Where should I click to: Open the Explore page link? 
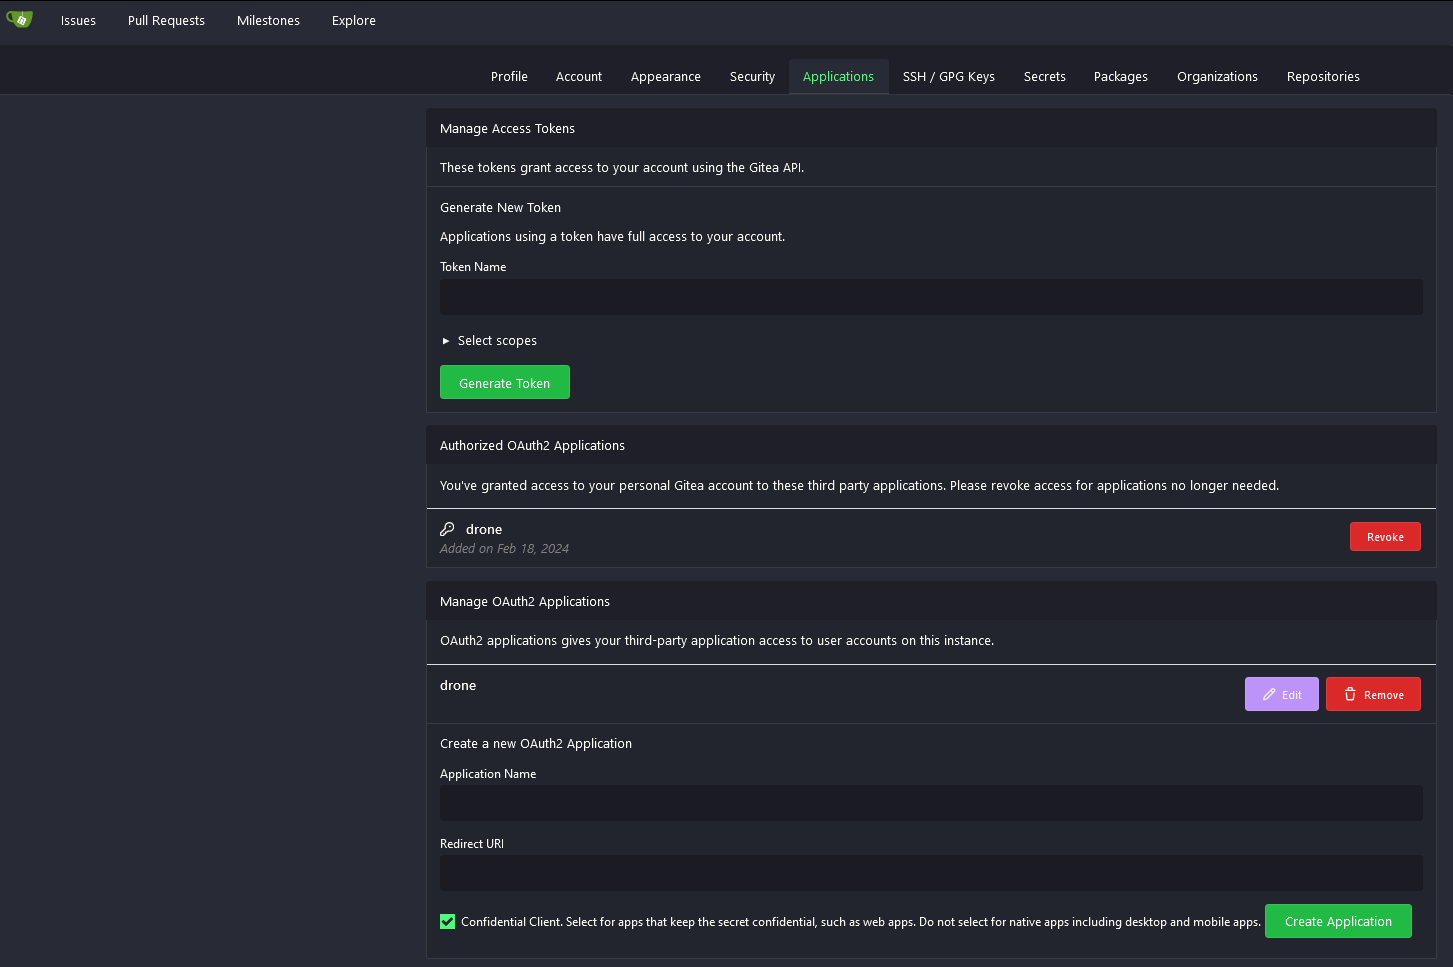click(x=353, y=21)
